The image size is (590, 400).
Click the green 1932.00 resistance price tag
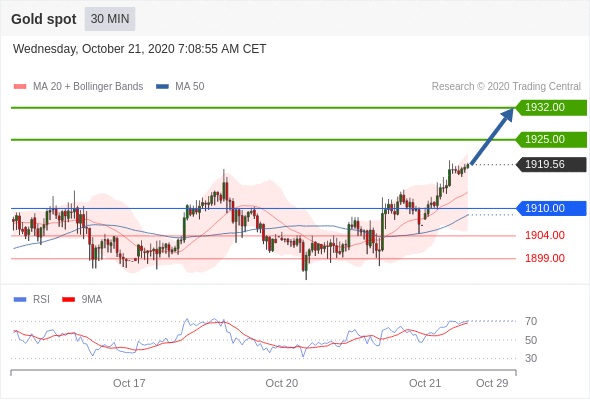pyautogui.click(x=551, y=107)
